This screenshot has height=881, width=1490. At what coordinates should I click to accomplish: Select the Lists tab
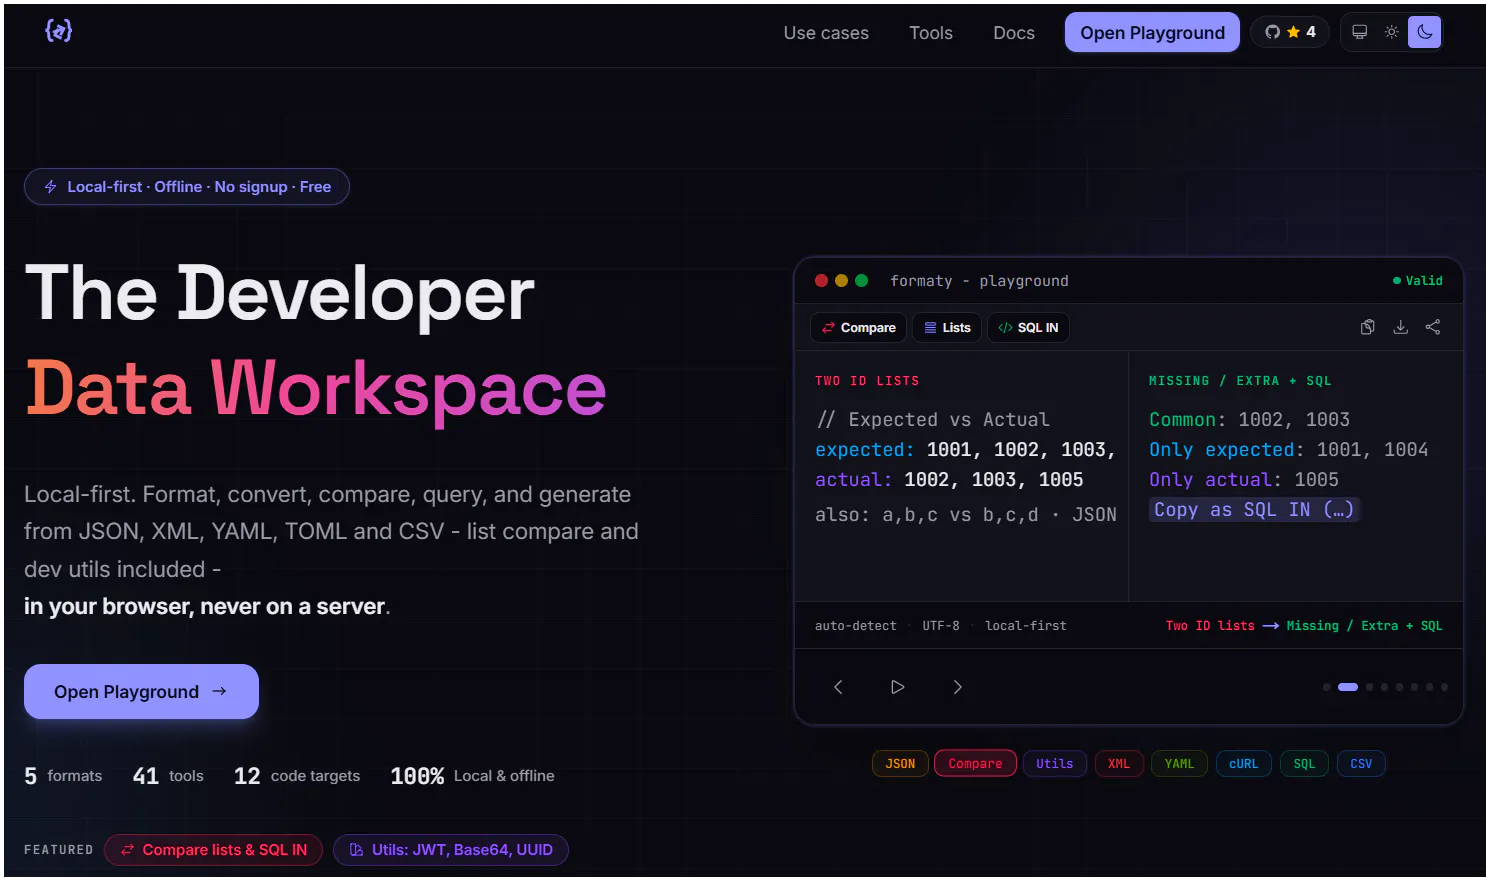tap(947, 328)
